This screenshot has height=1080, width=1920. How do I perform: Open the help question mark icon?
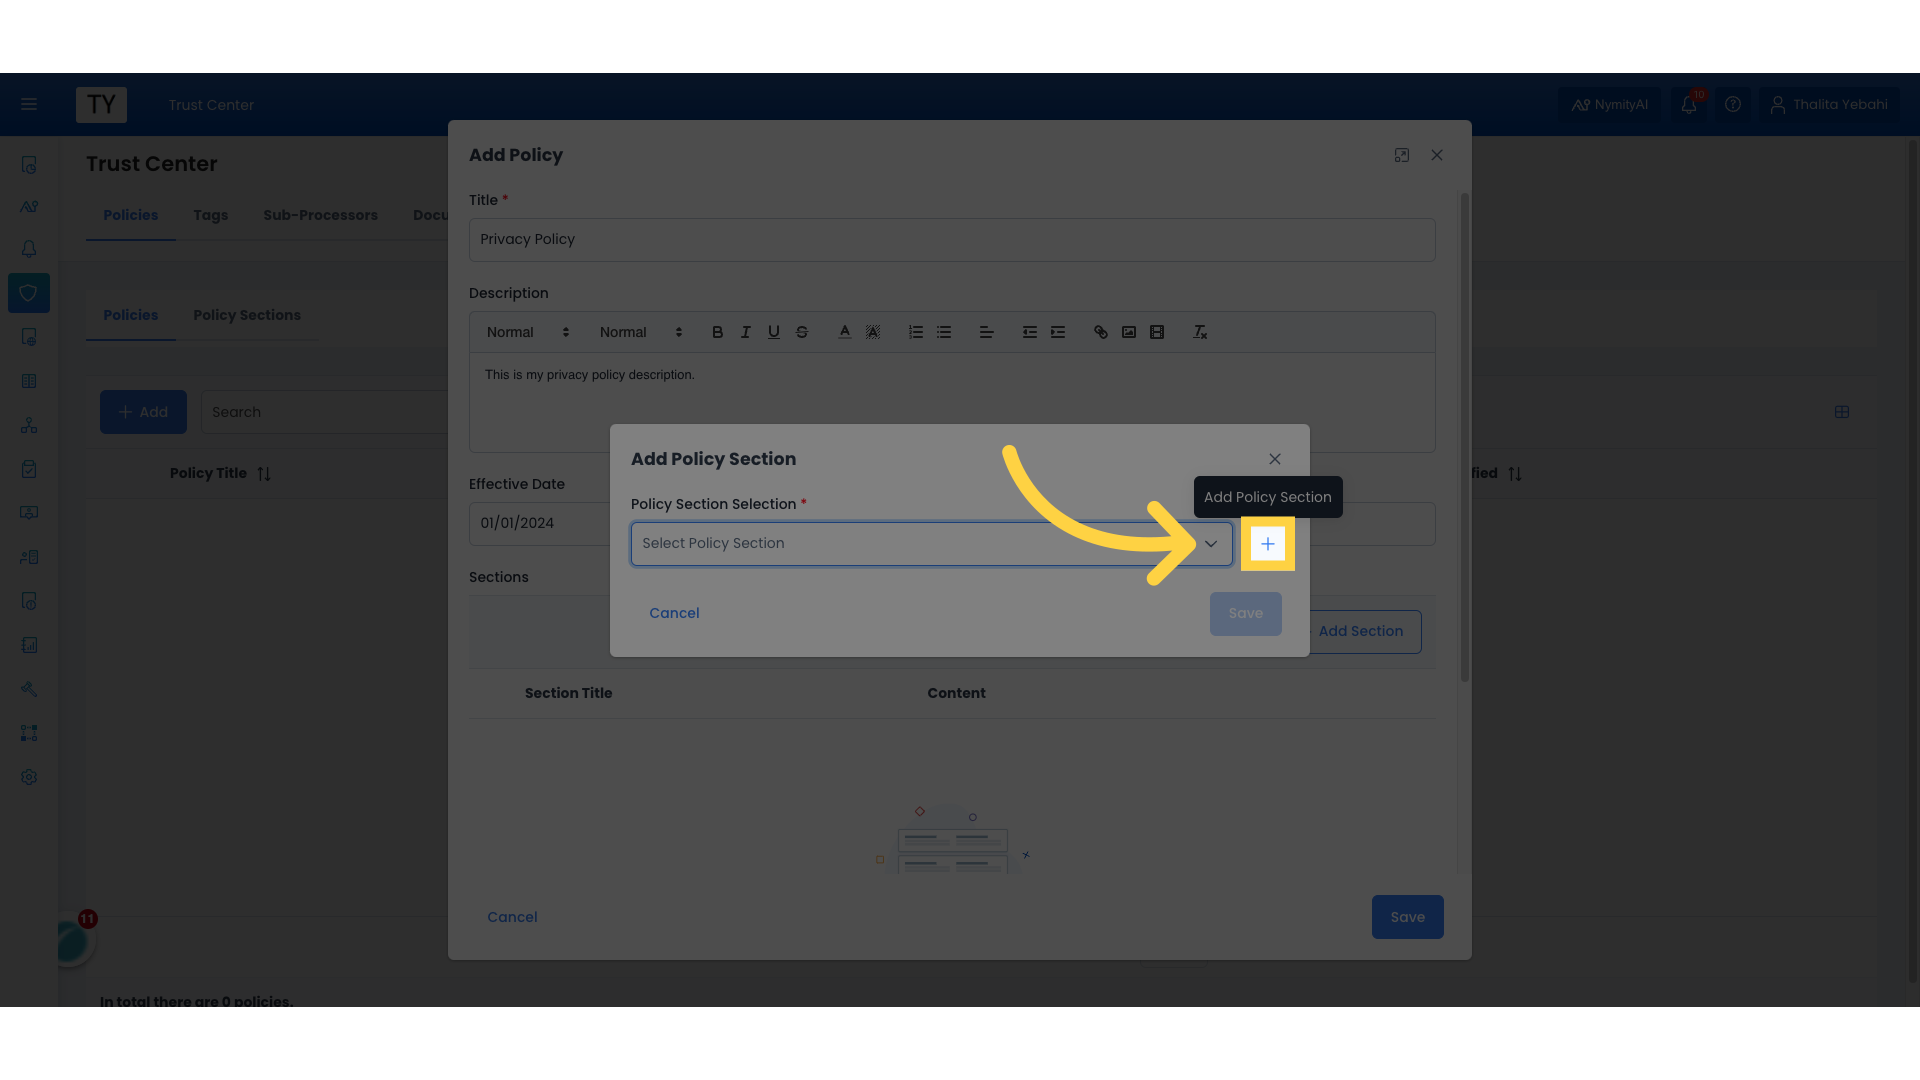(x=1733, y=104)
